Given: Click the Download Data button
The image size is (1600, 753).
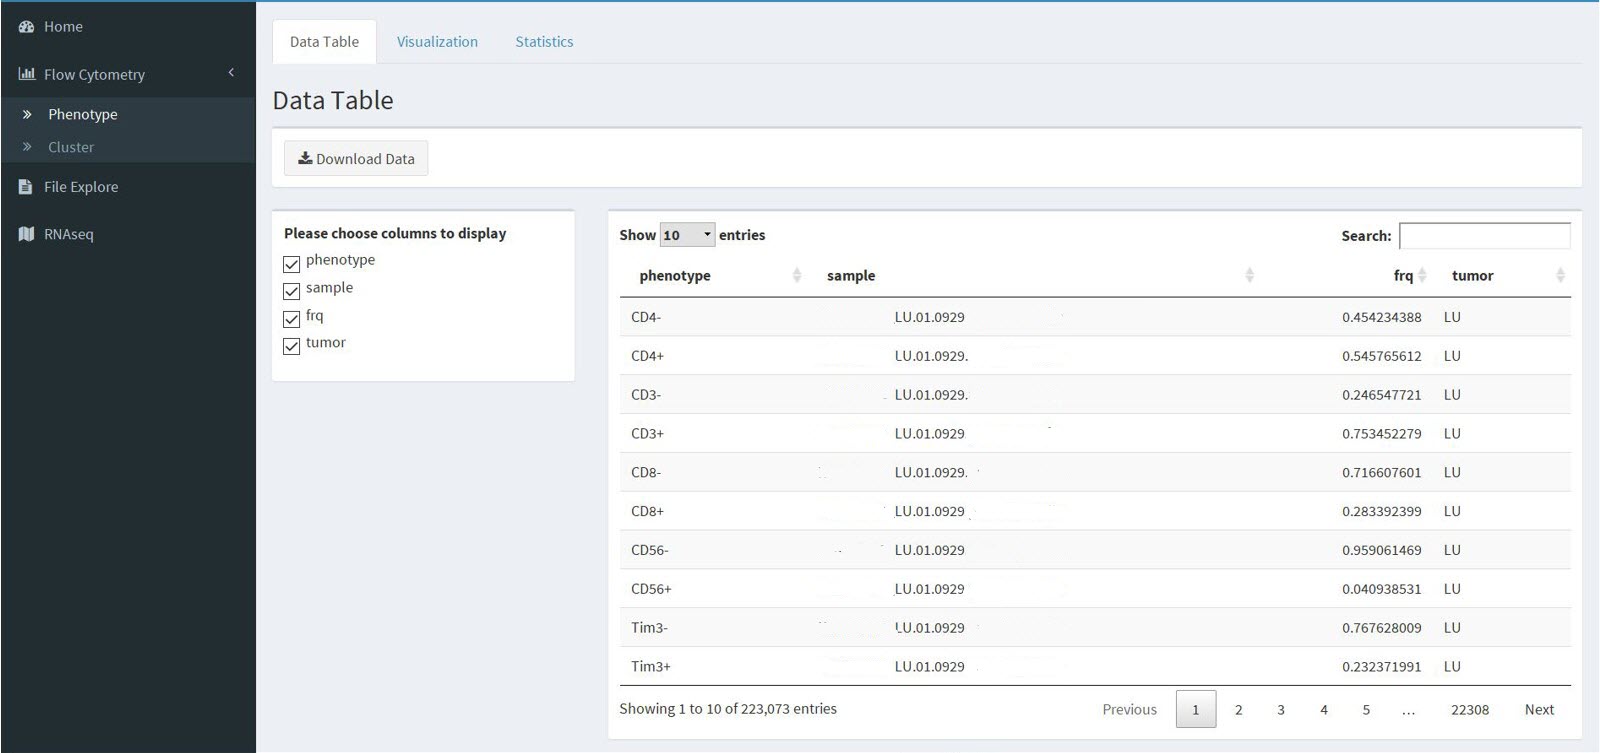Looking at the screenshot, I should tap(356, 158).
